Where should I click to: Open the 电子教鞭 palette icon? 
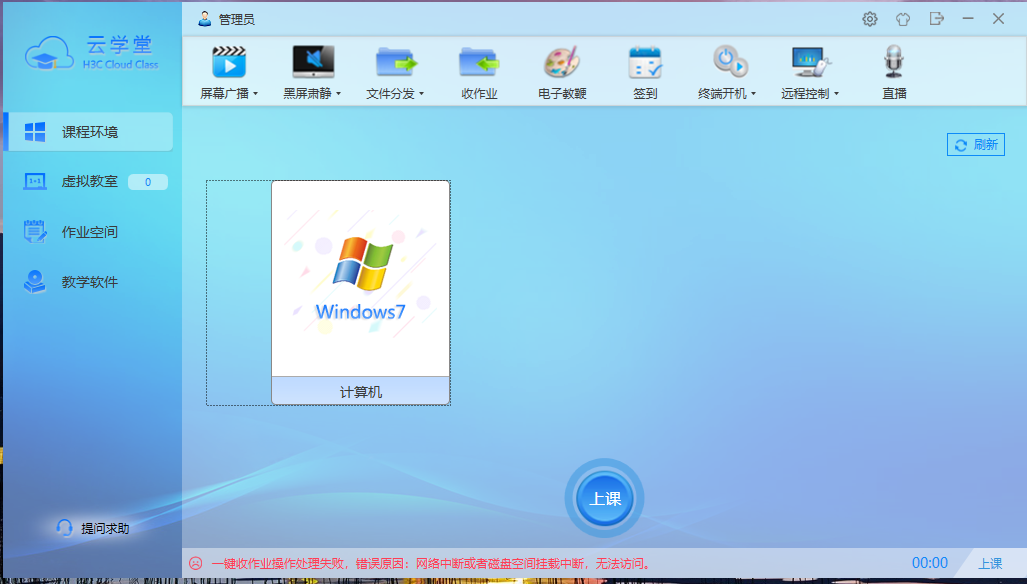point(562,62)
